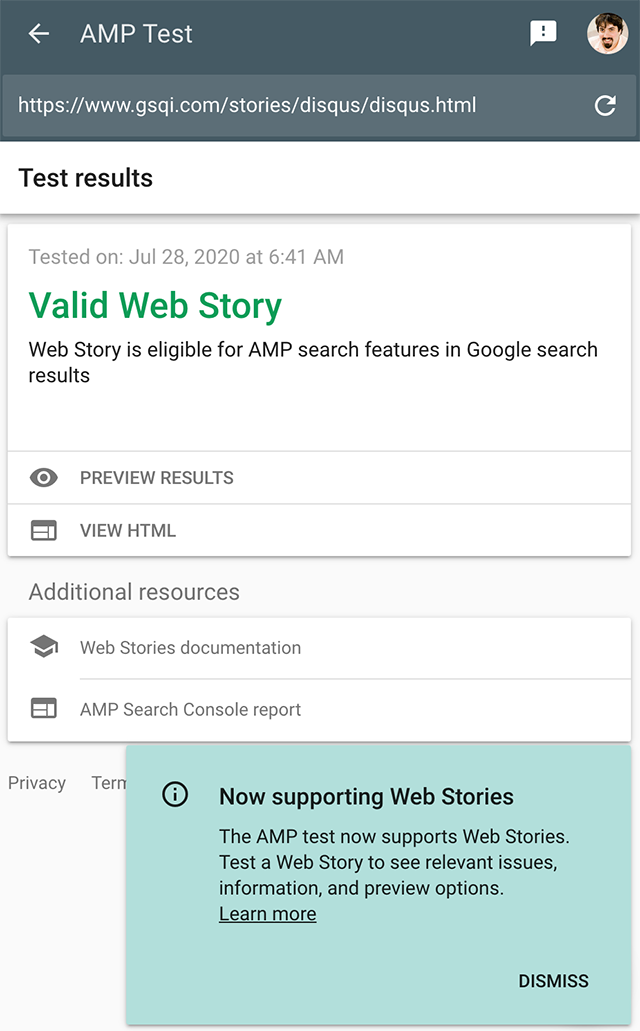
Task: Click the tested URL field
Action: (x=290, y=105)
